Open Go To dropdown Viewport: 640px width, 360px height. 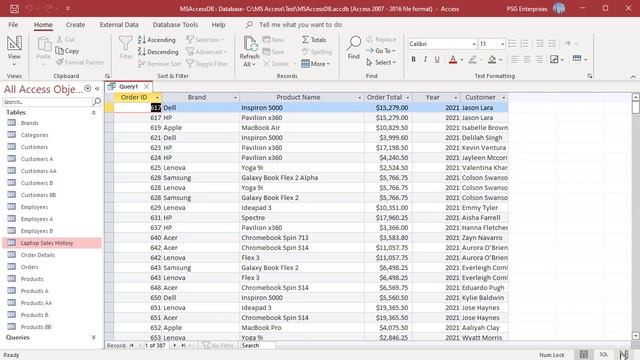coord(381,51)
